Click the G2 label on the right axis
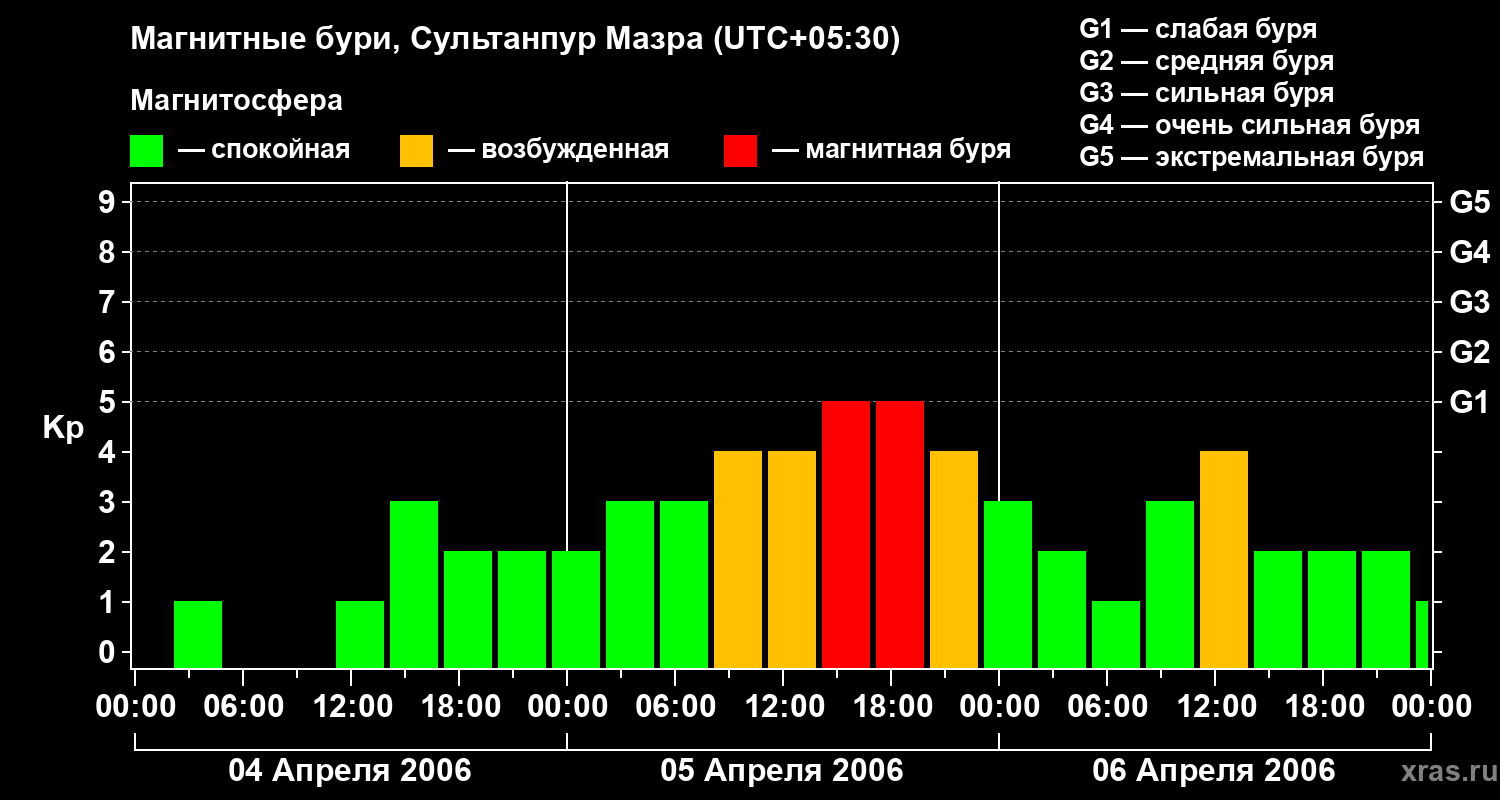Viewport: 1500px width, 800px height. tap(1469, 352)
